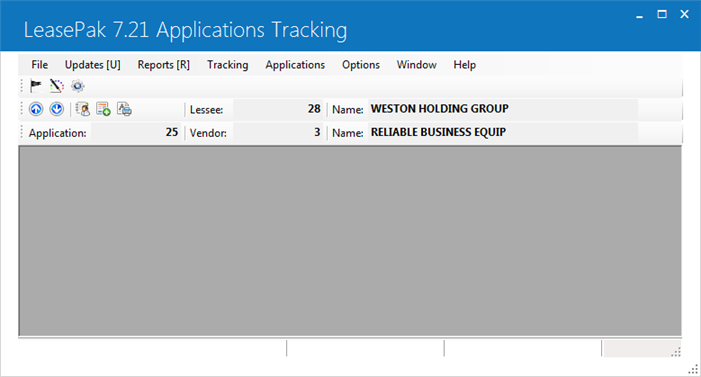Open the Options menu
Screen dimensions: 701x377
tap(361, 65)
